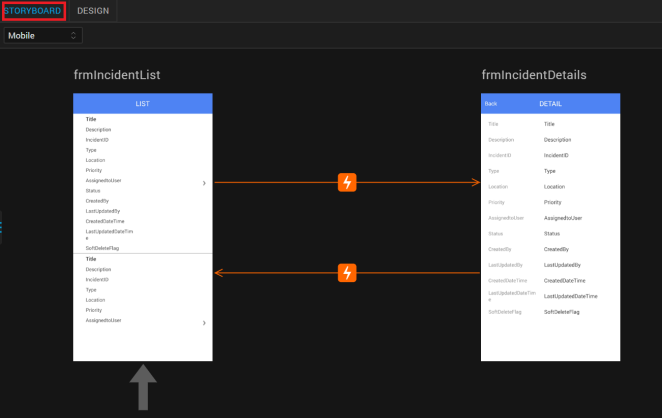Click the arrowhead pointing into frmIncidentDetails
This screenshot has height=418, width=662.
[x=476, y=182]
